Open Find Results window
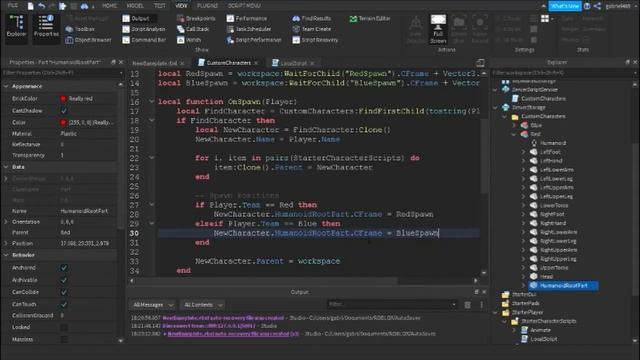 point(312,18)
